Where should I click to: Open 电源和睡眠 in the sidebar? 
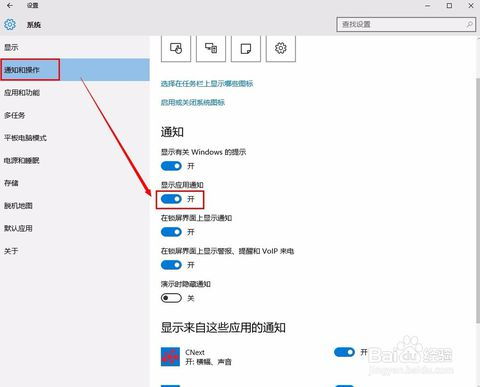click(x=75, y=160)
